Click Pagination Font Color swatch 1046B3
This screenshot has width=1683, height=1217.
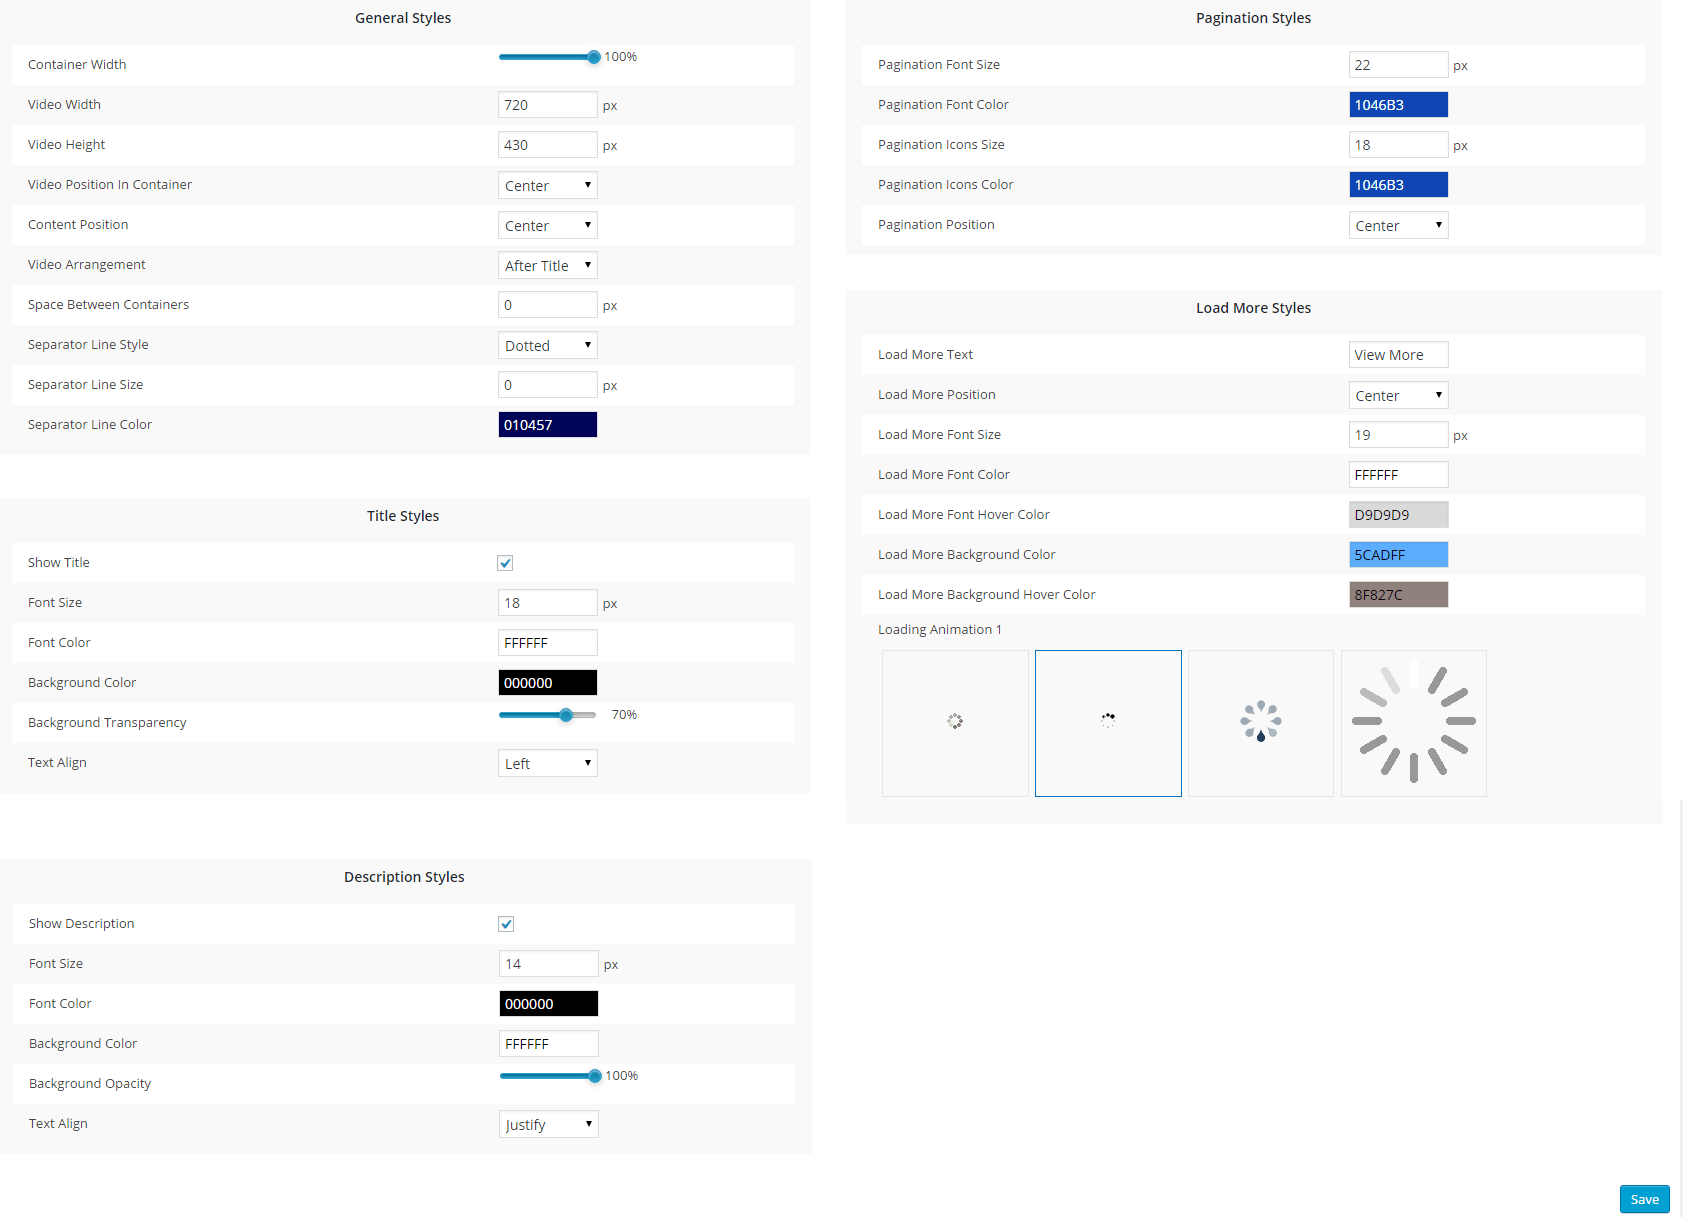click(x=1398, y=105)
